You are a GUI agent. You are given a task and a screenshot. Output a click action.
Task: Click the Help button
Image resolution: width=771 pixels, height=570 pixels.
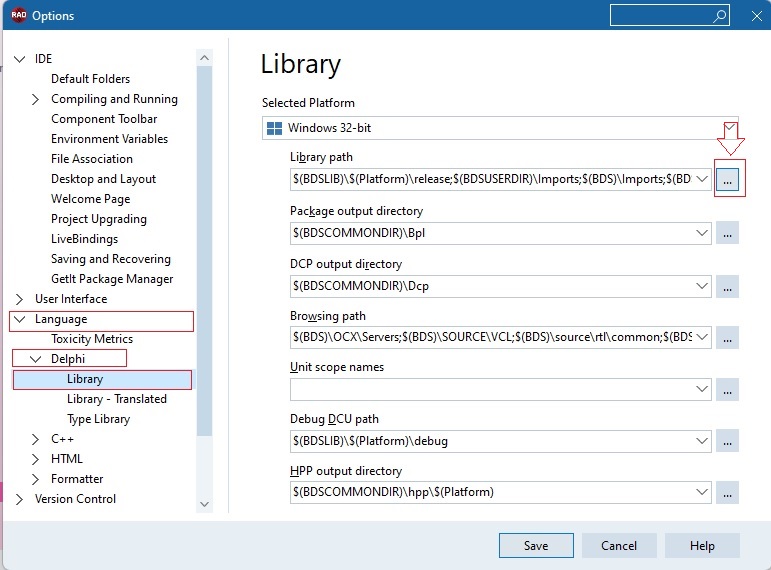click(702, 545)
